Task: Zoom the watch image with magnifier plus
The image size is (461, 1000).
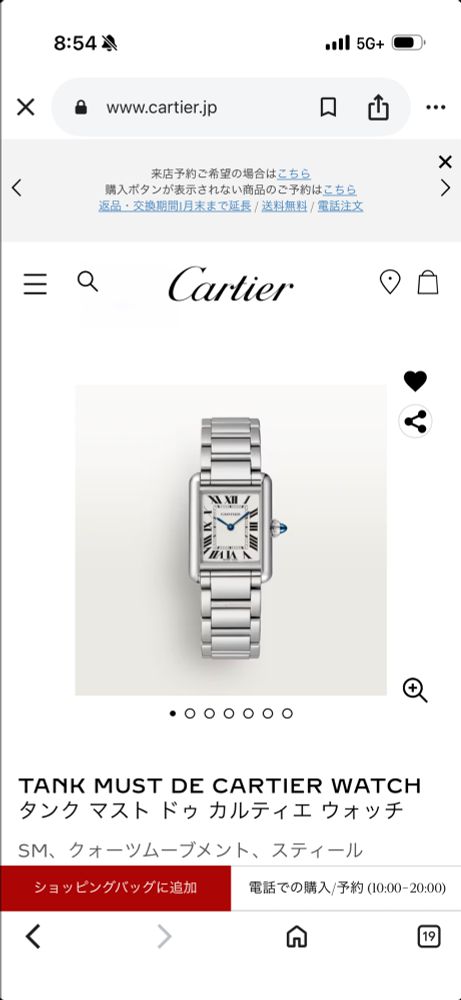Action: click(x=415, y=690)
